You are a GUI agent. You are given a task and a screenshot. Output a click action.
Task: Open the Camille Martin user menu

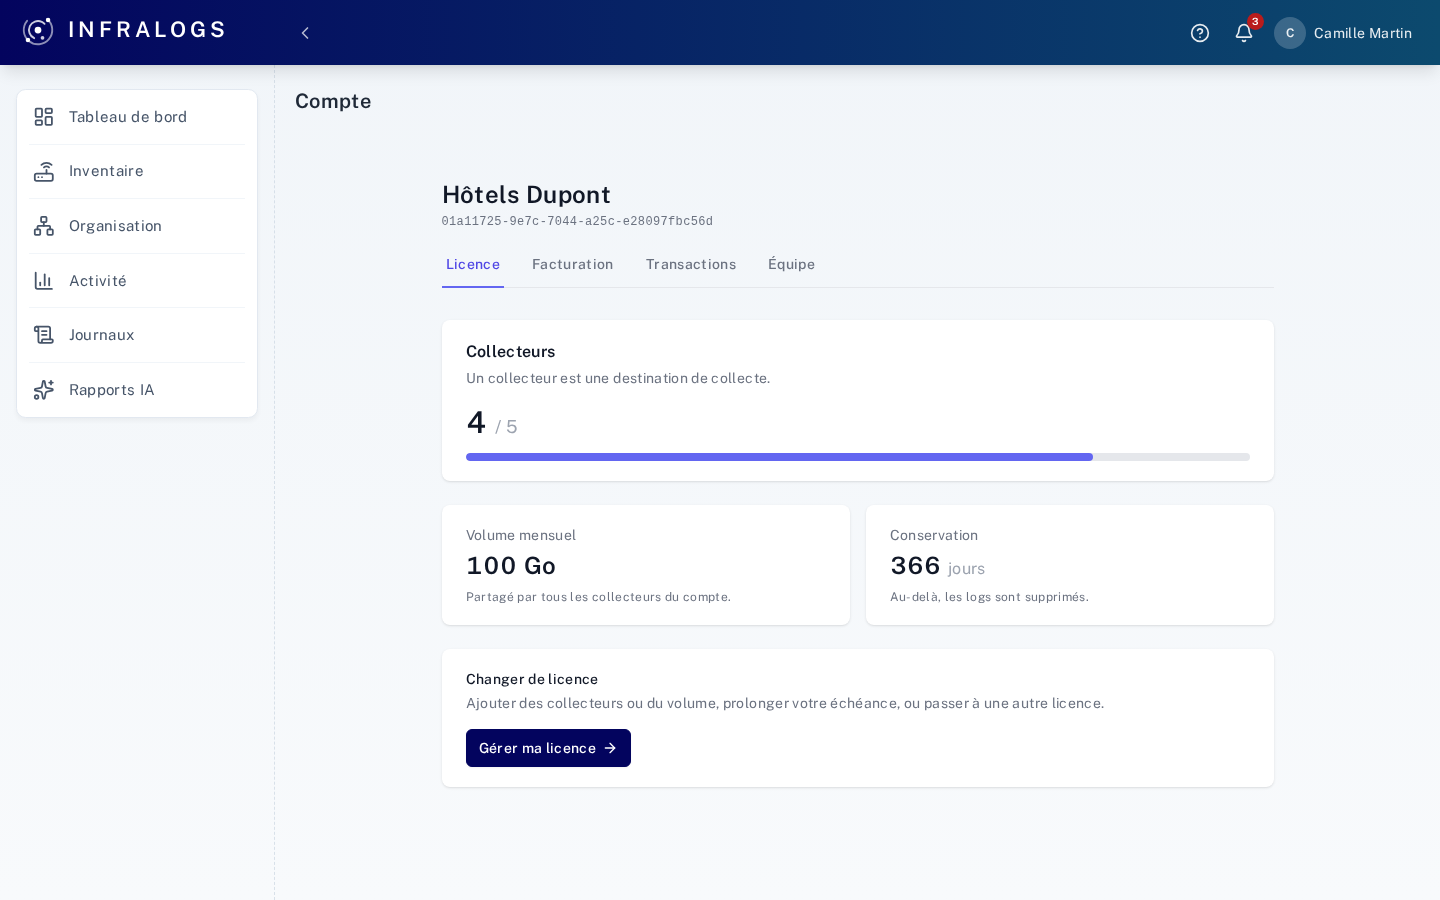pyautogui.click(x=1343, y=33)
